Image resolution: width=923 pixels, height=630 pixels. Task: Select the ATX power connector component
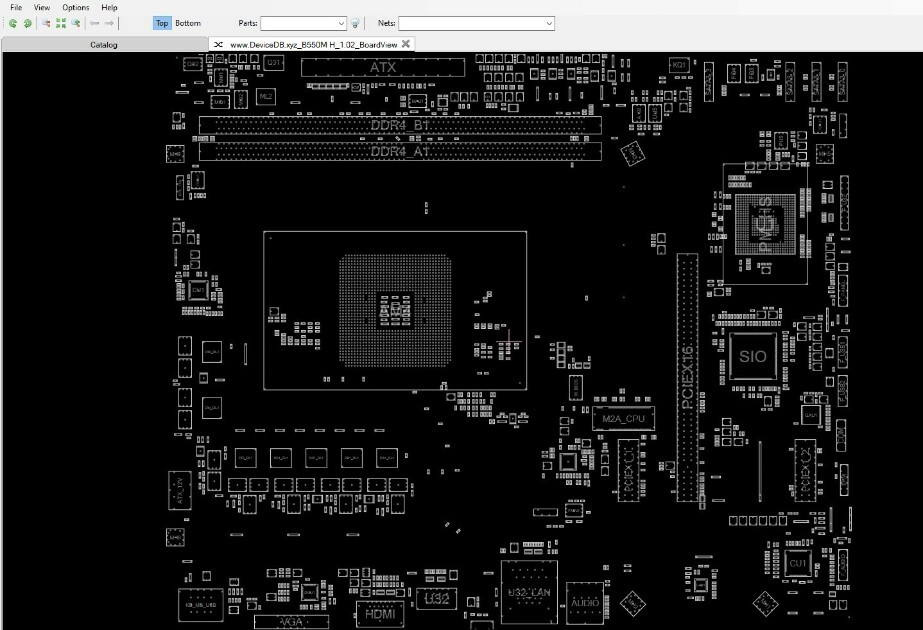tap(383, 68)
